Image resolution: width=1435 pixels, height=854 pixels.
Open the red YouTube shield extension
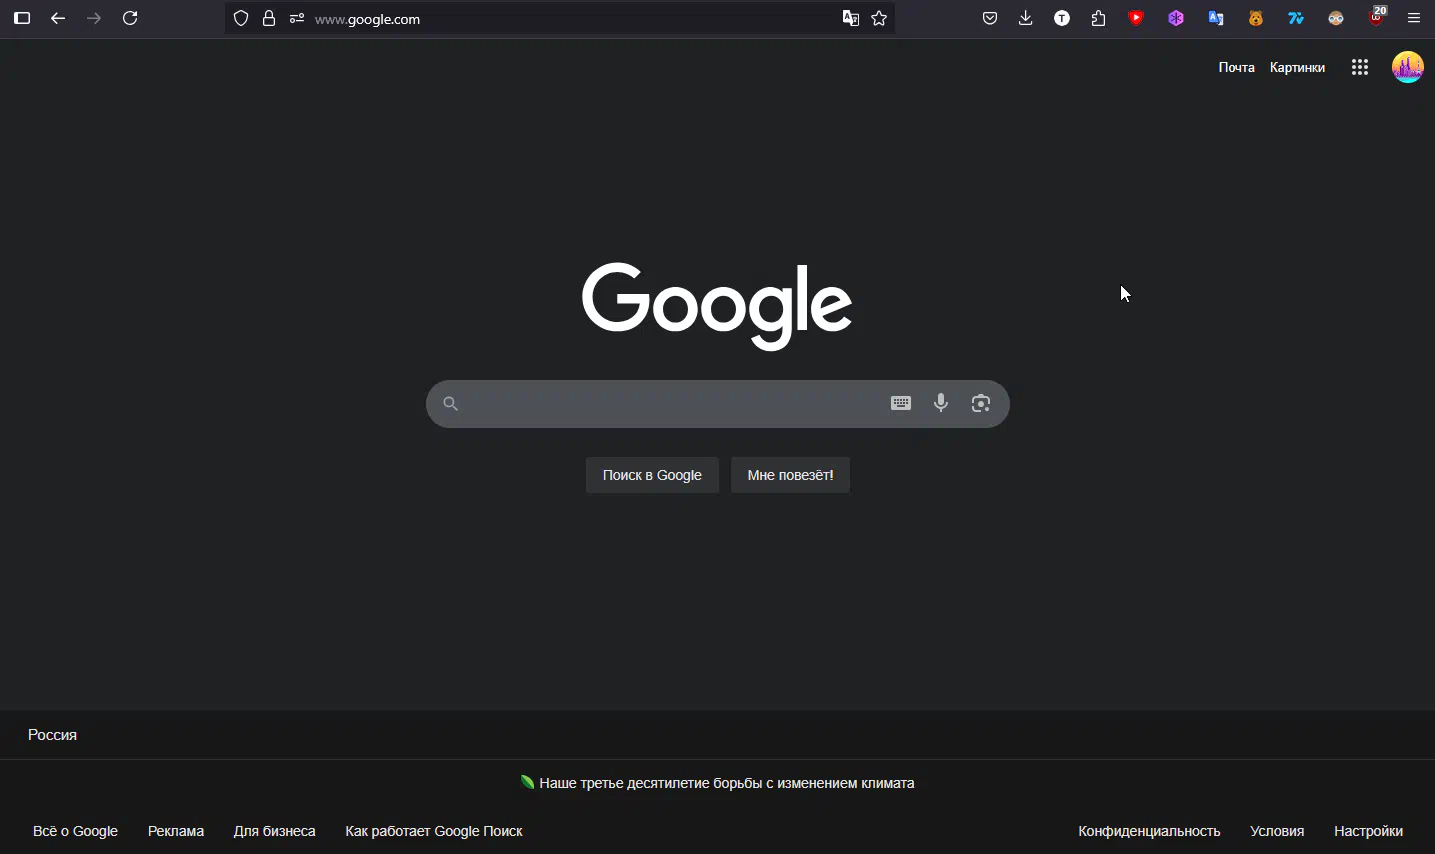click(x=1136, y=18)
